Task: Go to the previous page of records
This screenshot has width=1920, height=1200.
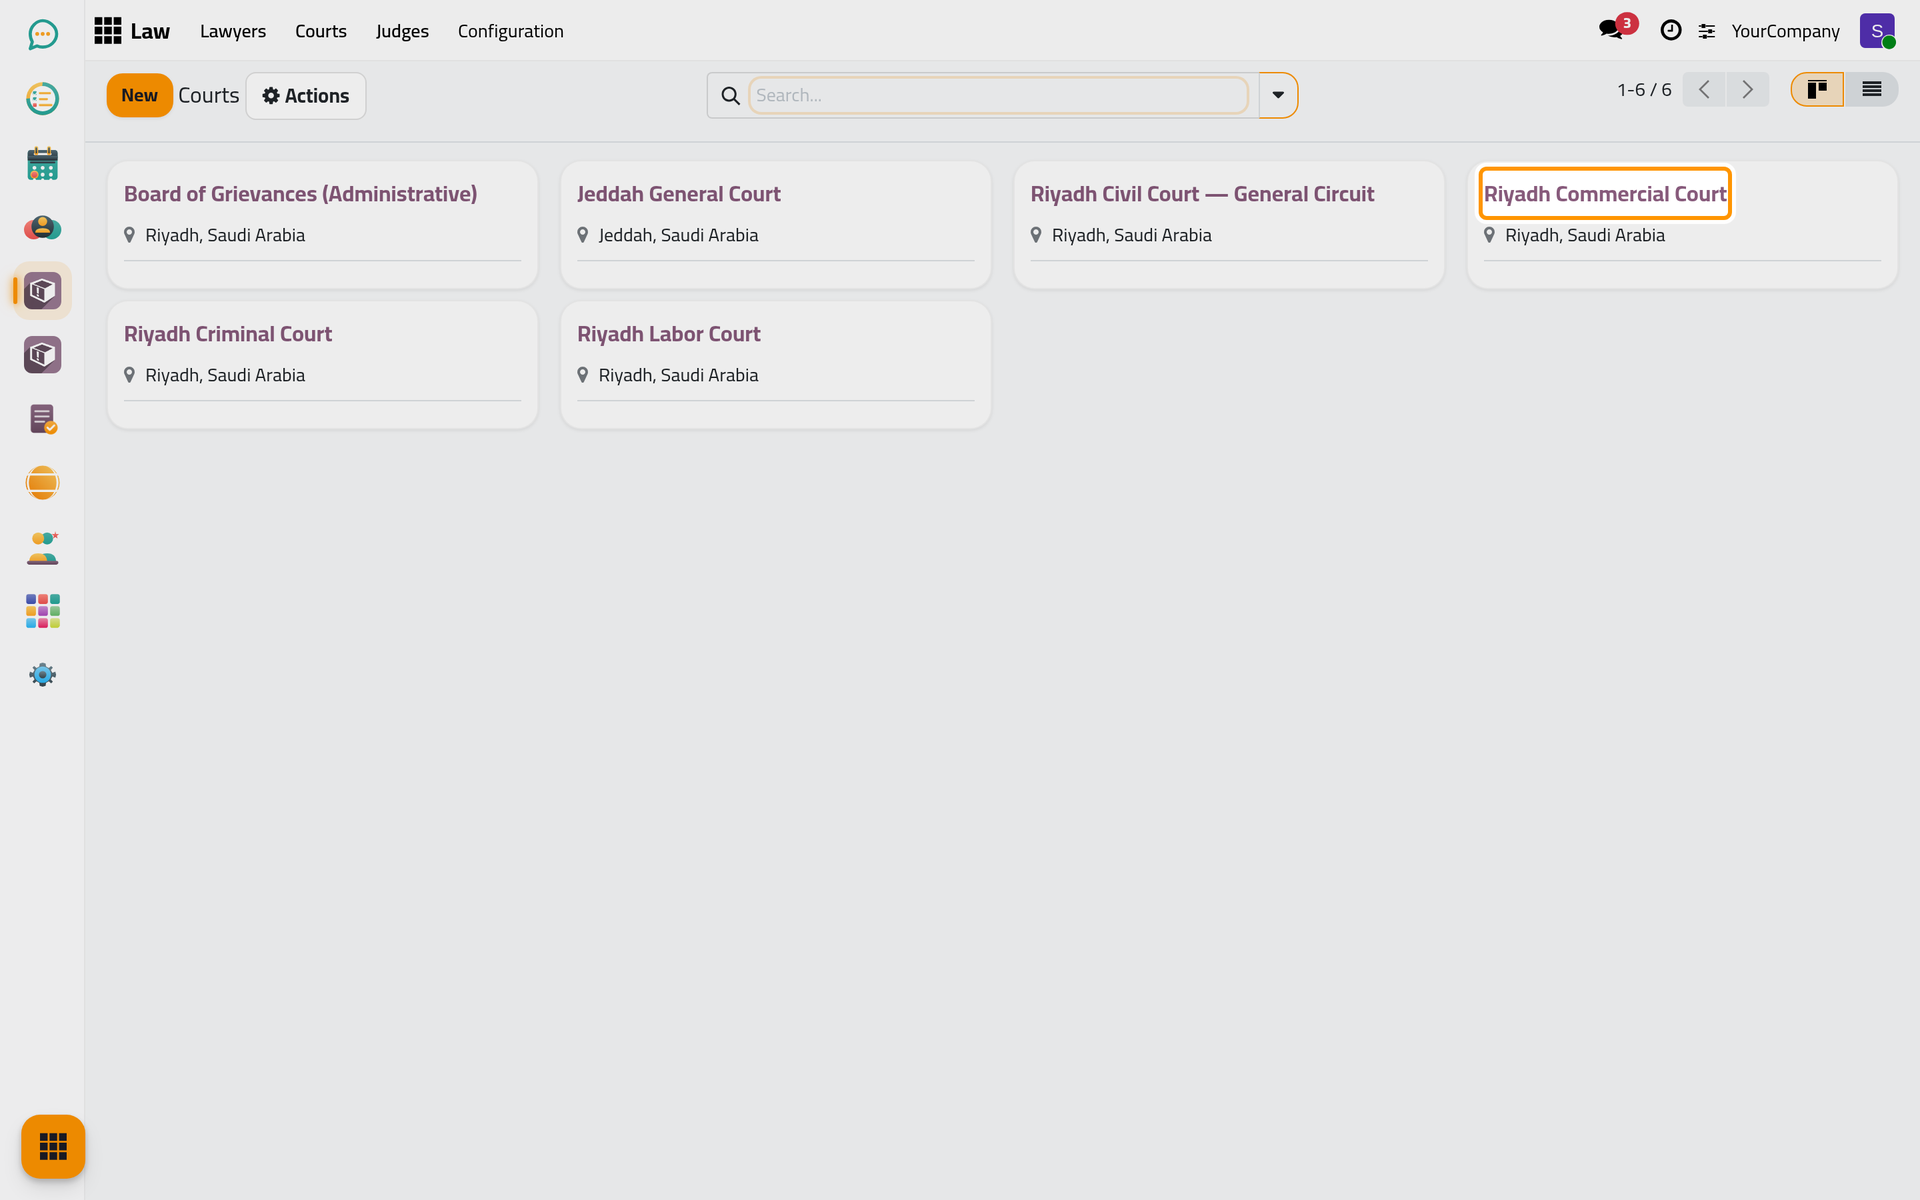Action: tap(1704, 90)
